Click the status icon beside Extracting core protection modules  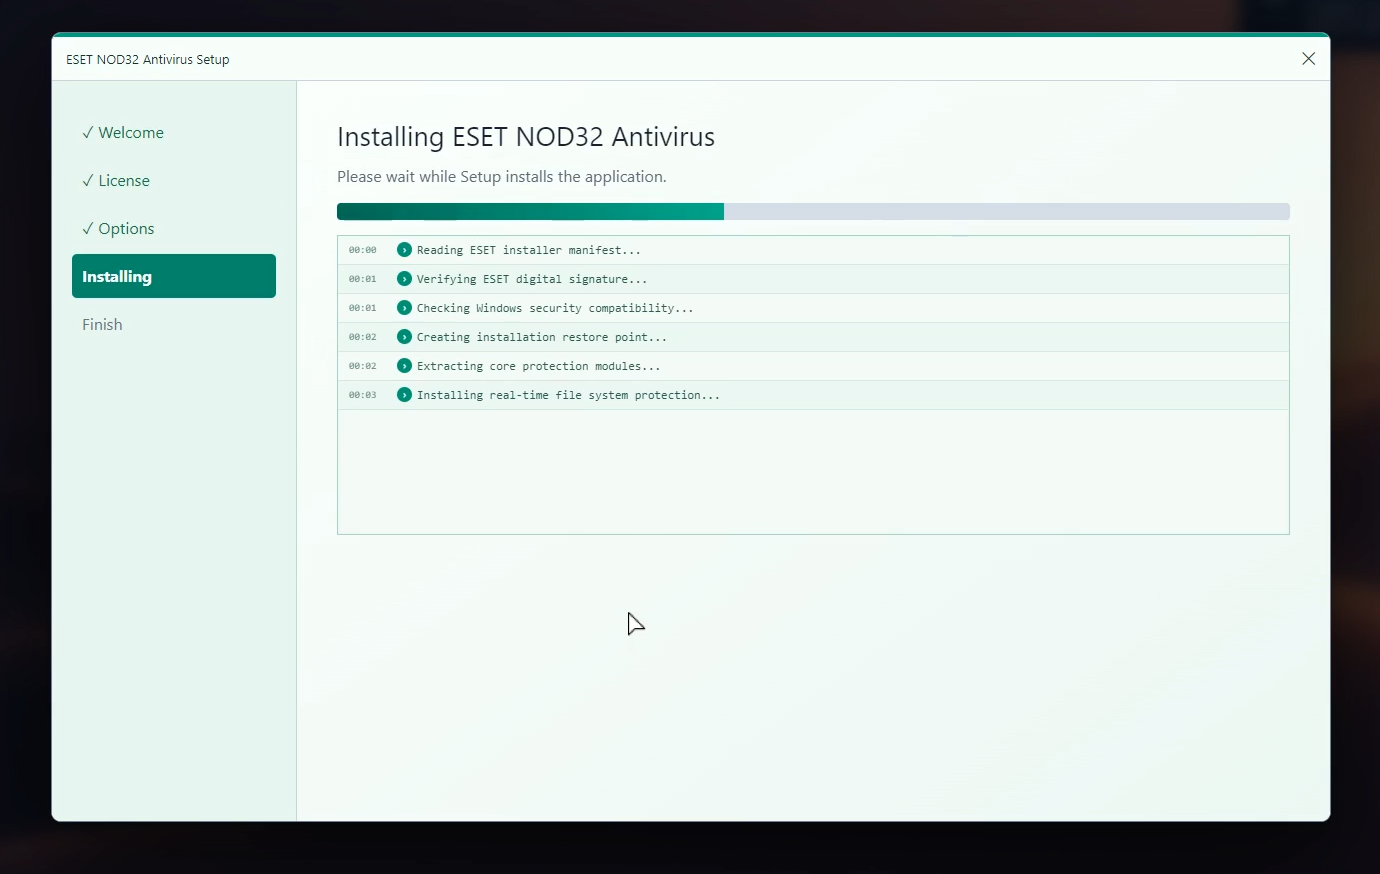coord(404,366)
